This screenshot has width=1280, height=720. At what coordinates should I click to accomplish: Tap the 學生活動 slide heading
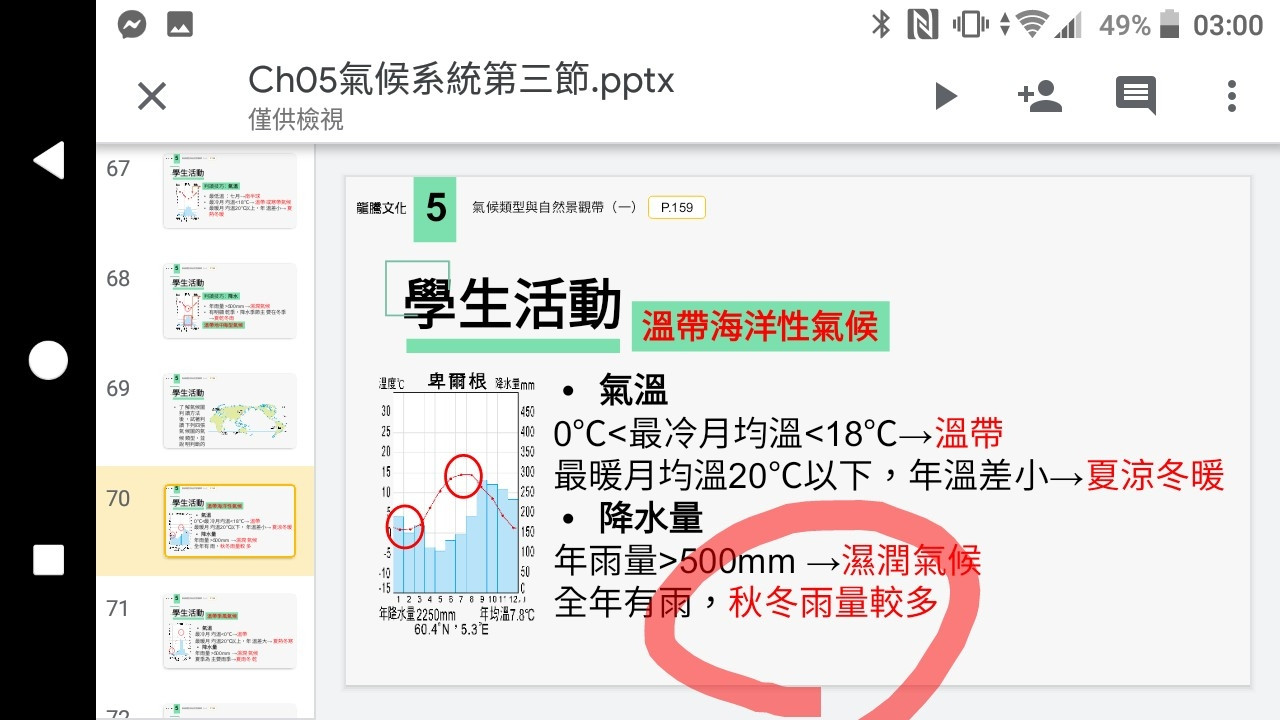[x=513, y=304]
